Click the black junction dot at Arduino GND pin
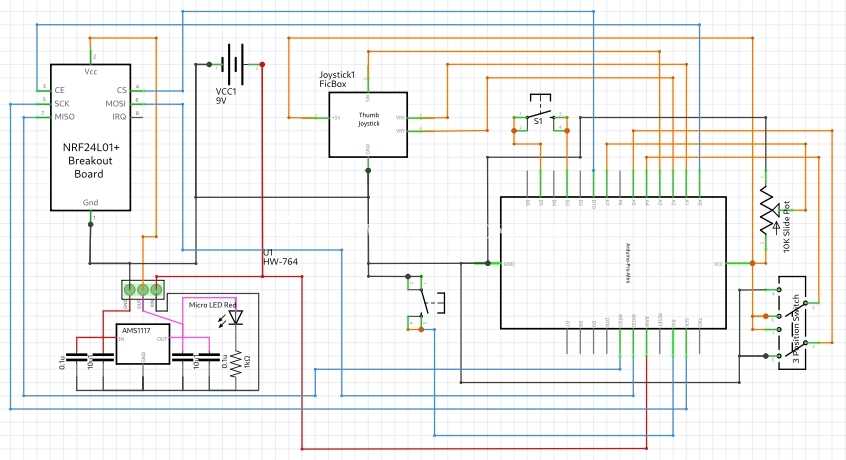This screenshot has width=846, height=460. tap(488, 263)
